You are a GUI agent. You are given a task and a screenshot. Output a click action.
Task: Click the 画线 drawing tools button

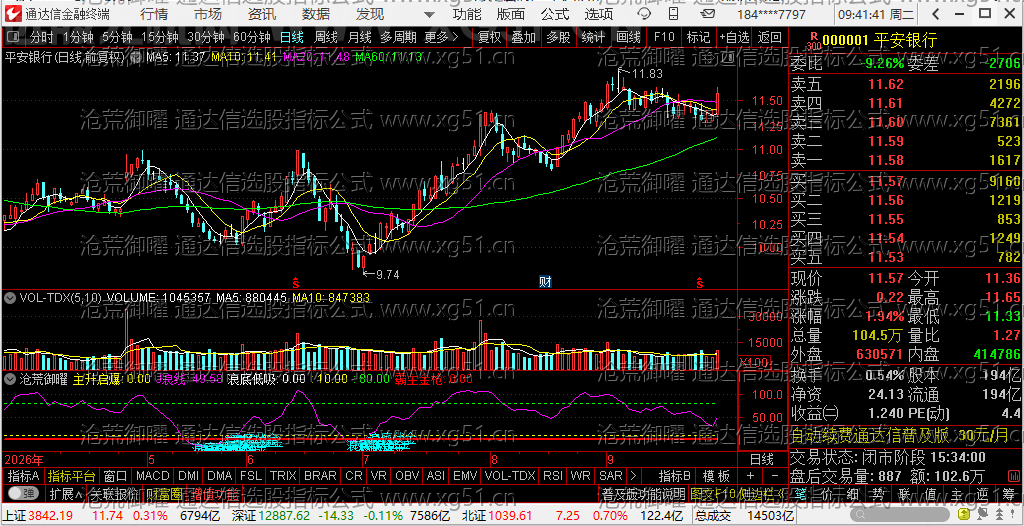point(628,37)
